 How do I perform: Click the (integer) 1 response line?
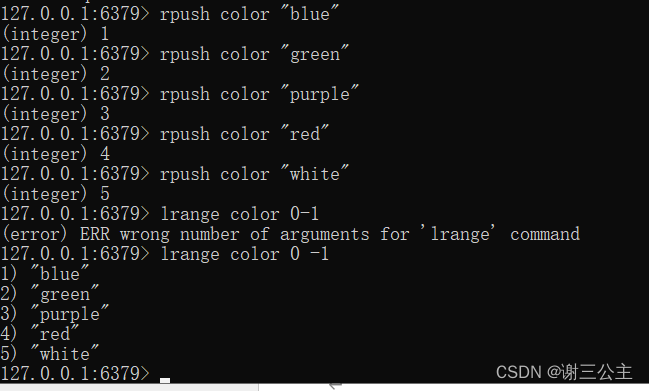[x=56, y=34]
